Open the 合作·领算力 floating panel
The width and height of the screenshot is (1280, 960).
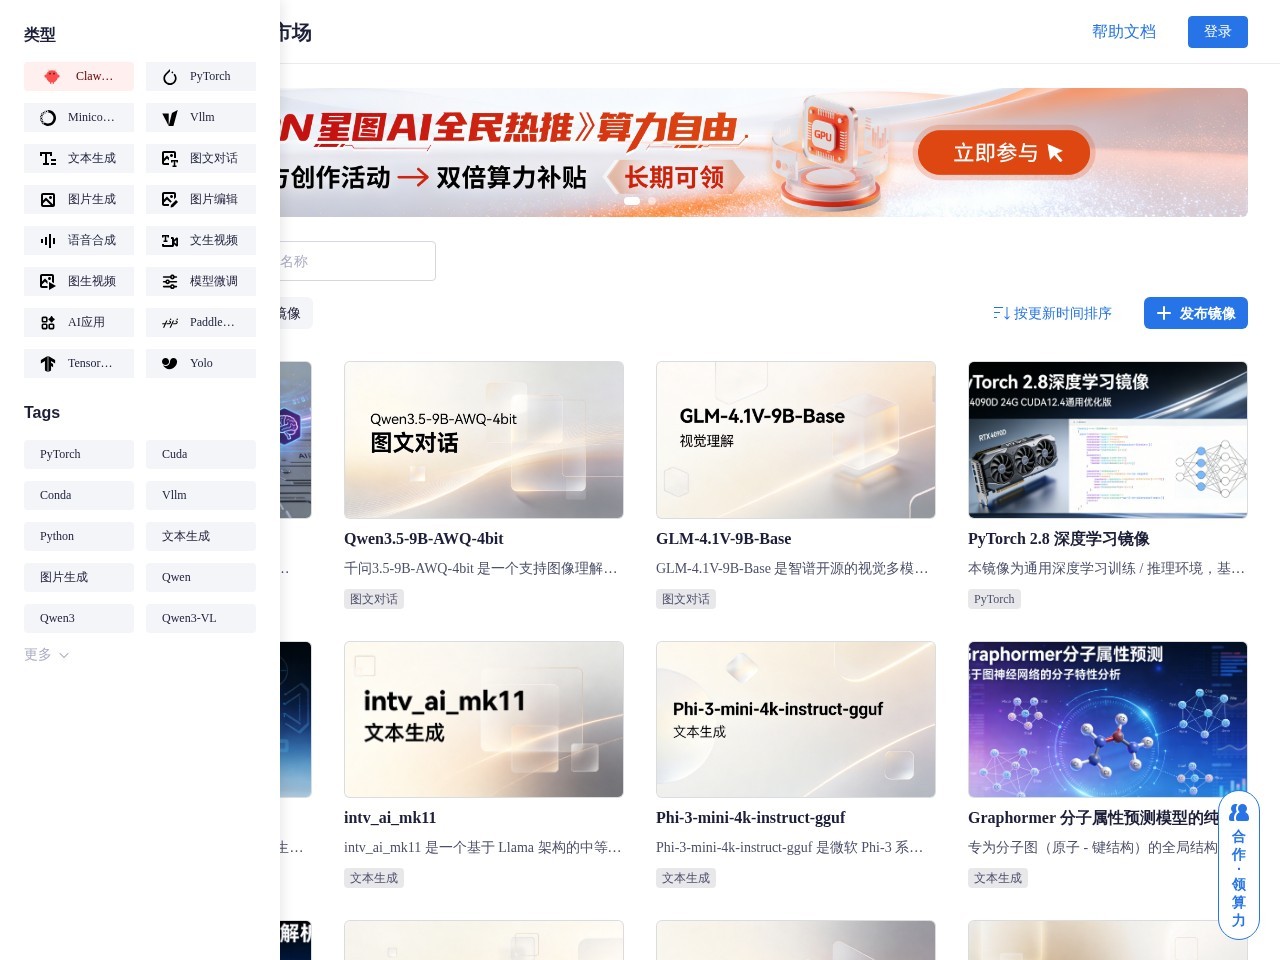[x=1238, y=865]
